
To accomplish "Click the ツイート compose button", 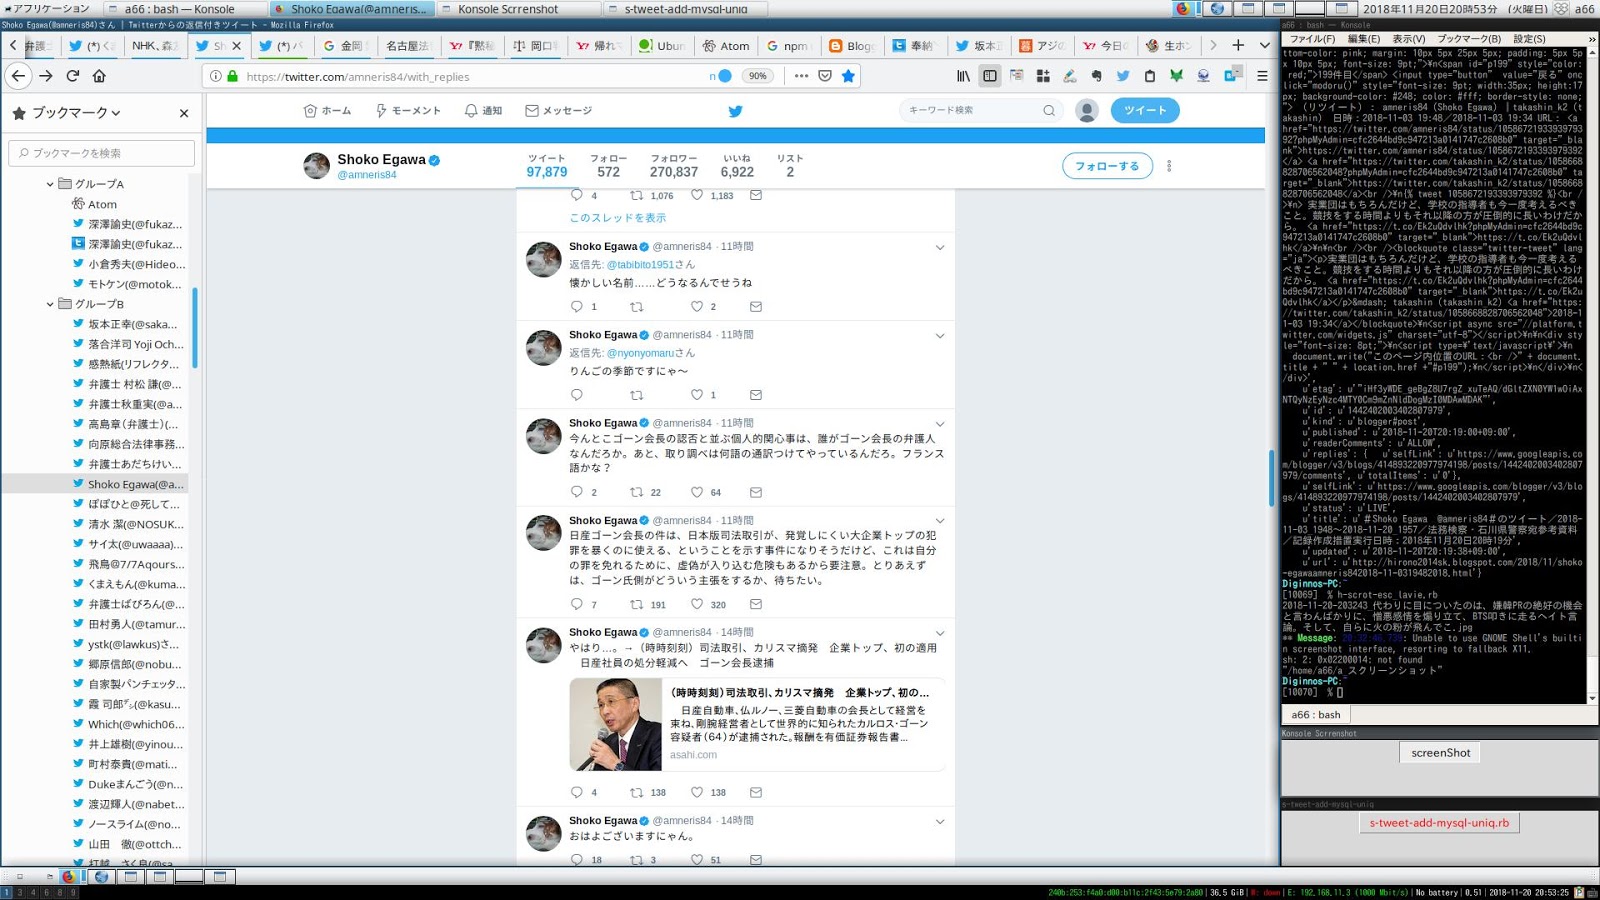I will point(1145,110).
